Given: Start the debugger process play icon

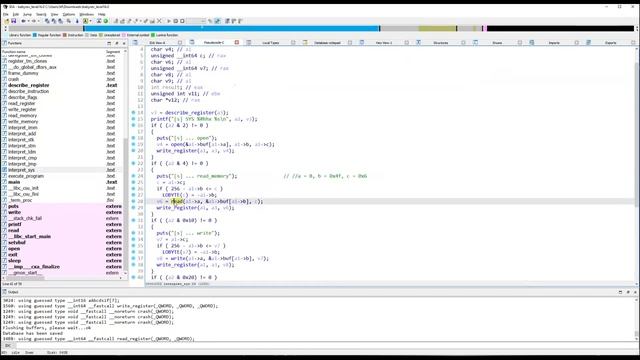Looking at the screenshot, I should point(169,21).
